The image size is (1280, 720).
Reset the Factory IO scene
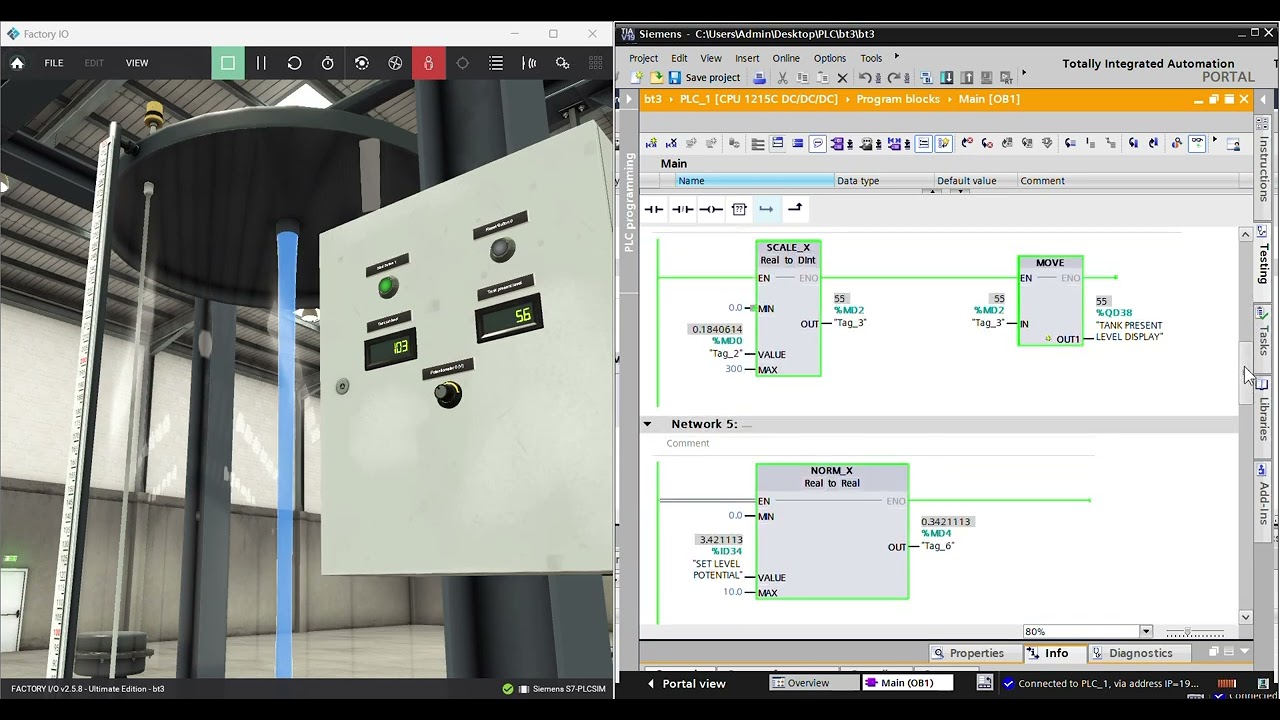[294, 63]
